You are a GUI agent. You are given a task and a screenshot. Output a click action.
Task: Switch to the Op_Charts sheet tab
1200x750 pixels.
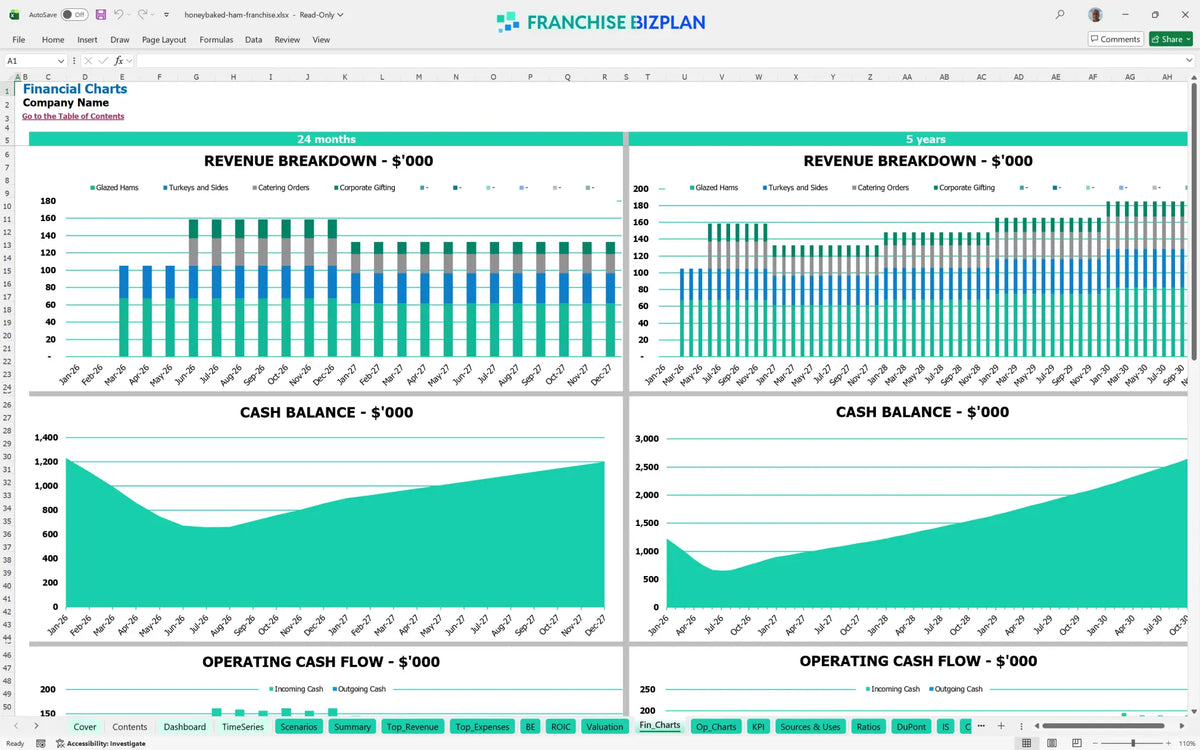click(x=715, y=727)
